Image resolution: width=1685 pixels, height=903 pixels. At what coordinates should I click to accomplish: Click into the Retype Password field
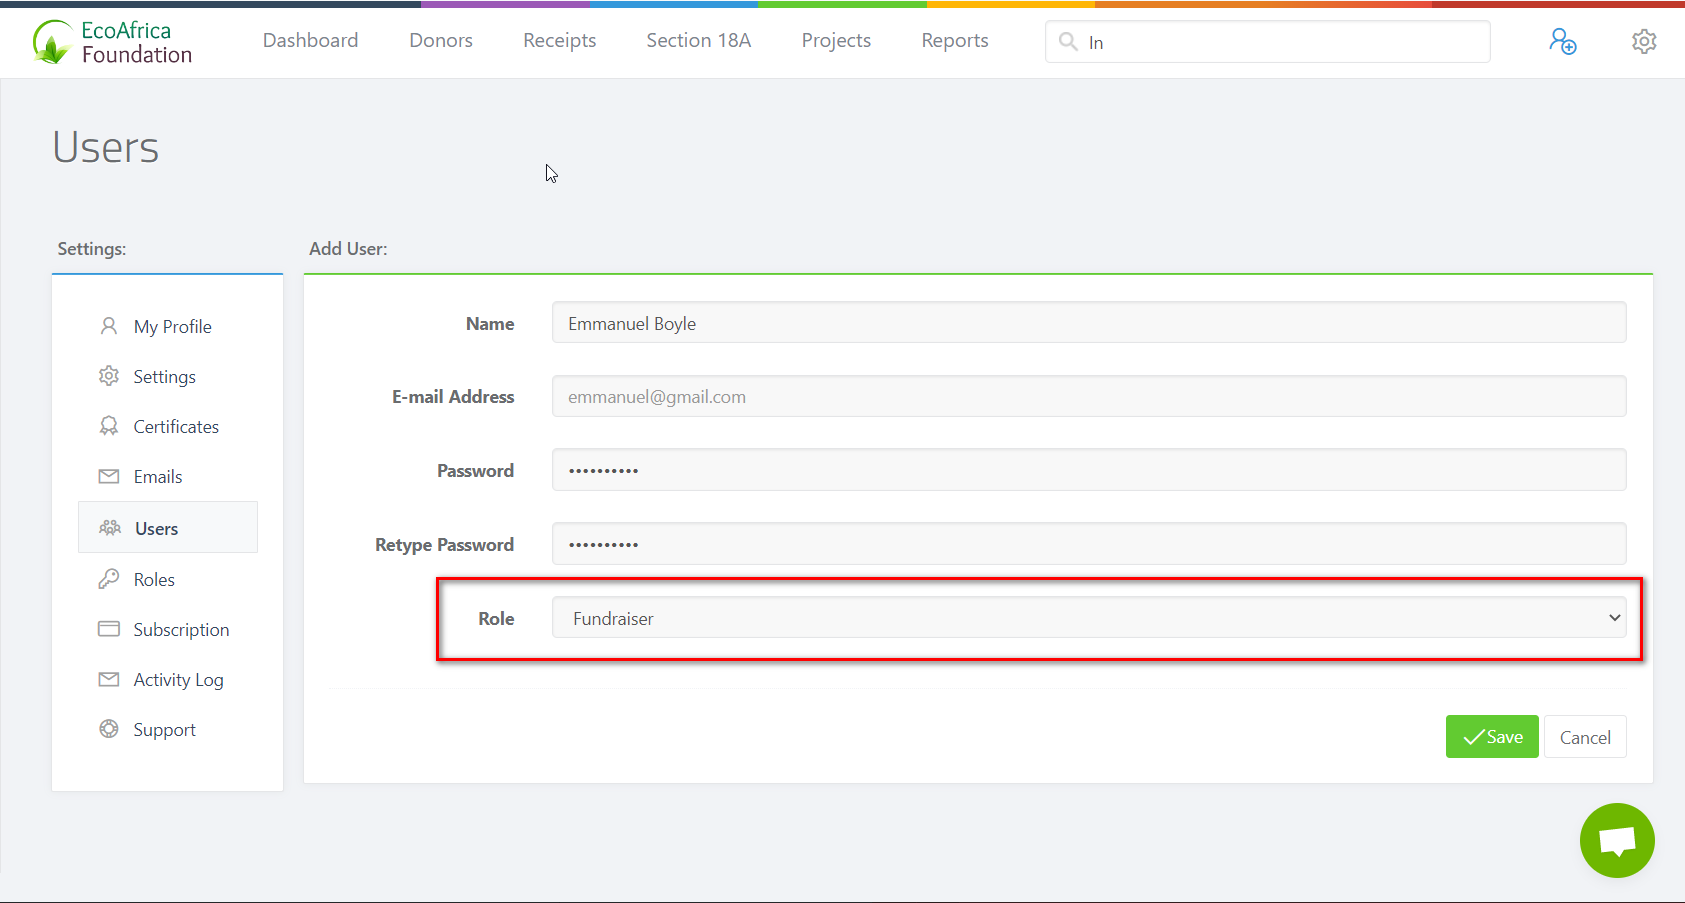click(1088, 545)
